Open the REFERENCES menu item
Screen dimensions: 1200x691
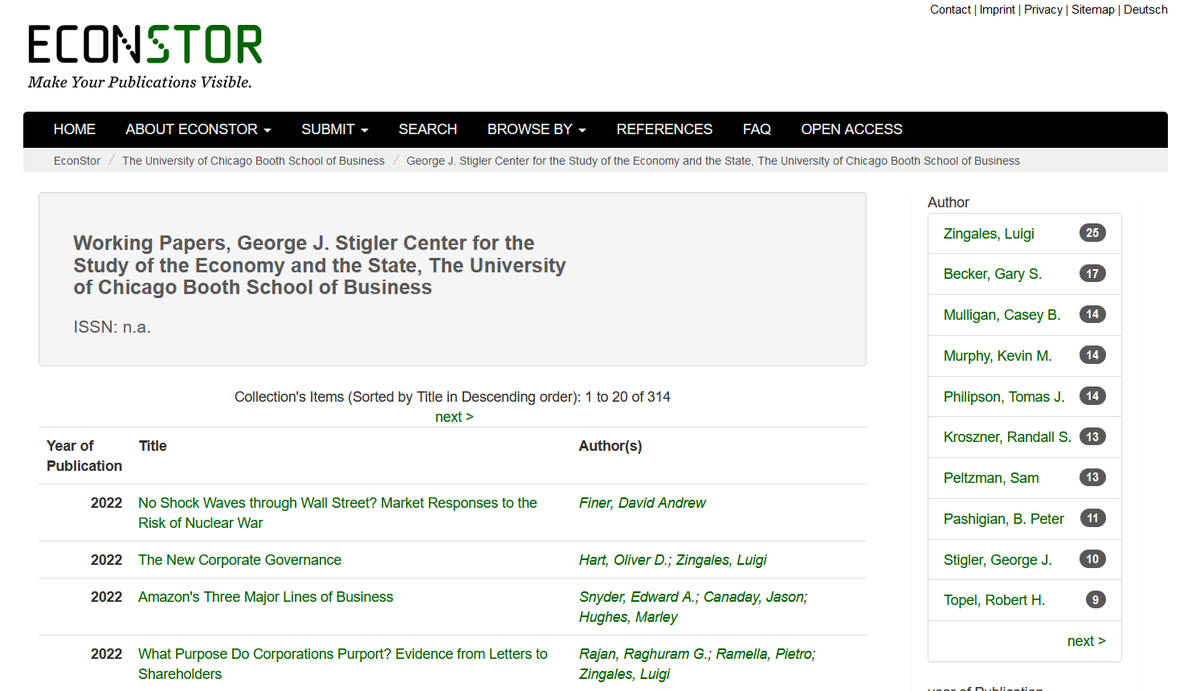pyautogui.click(x=664, y=129)
